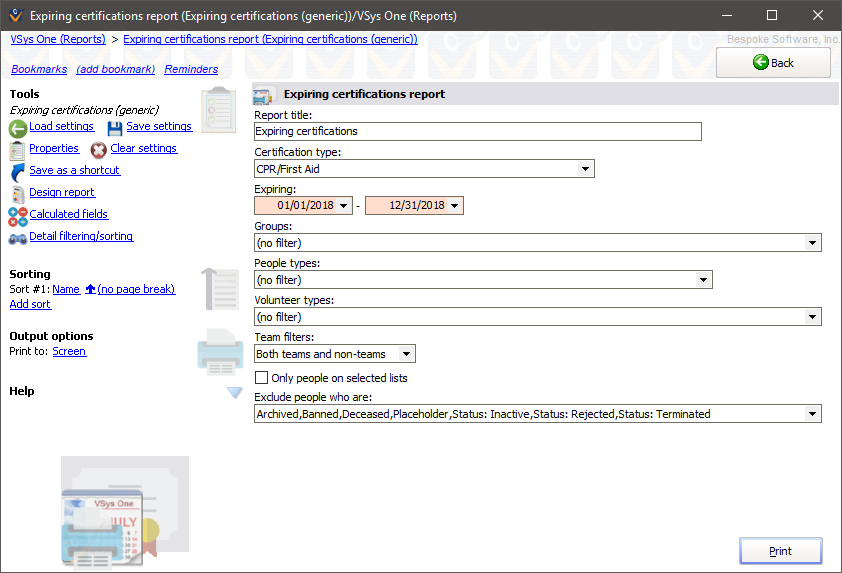
Task: Open the Expiring certifications report breadcrumb link
Action: [270, 39]
